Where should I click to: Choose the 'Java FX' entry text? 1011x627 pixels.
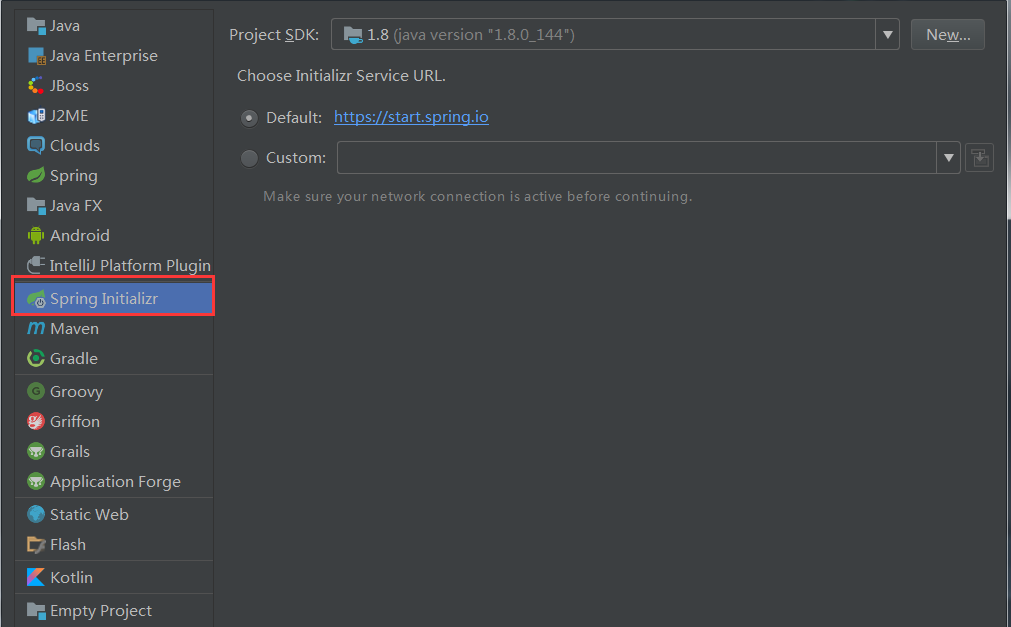pos(76,206)
